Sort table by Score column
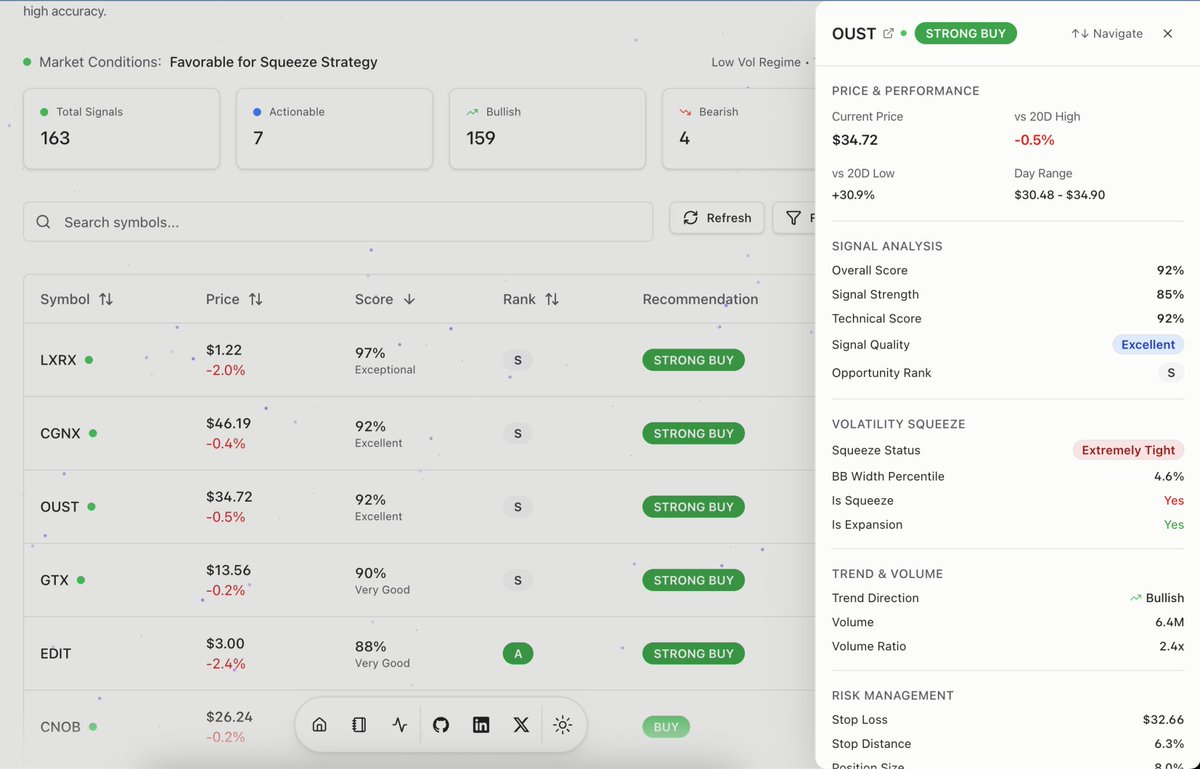 click(385, 299)
